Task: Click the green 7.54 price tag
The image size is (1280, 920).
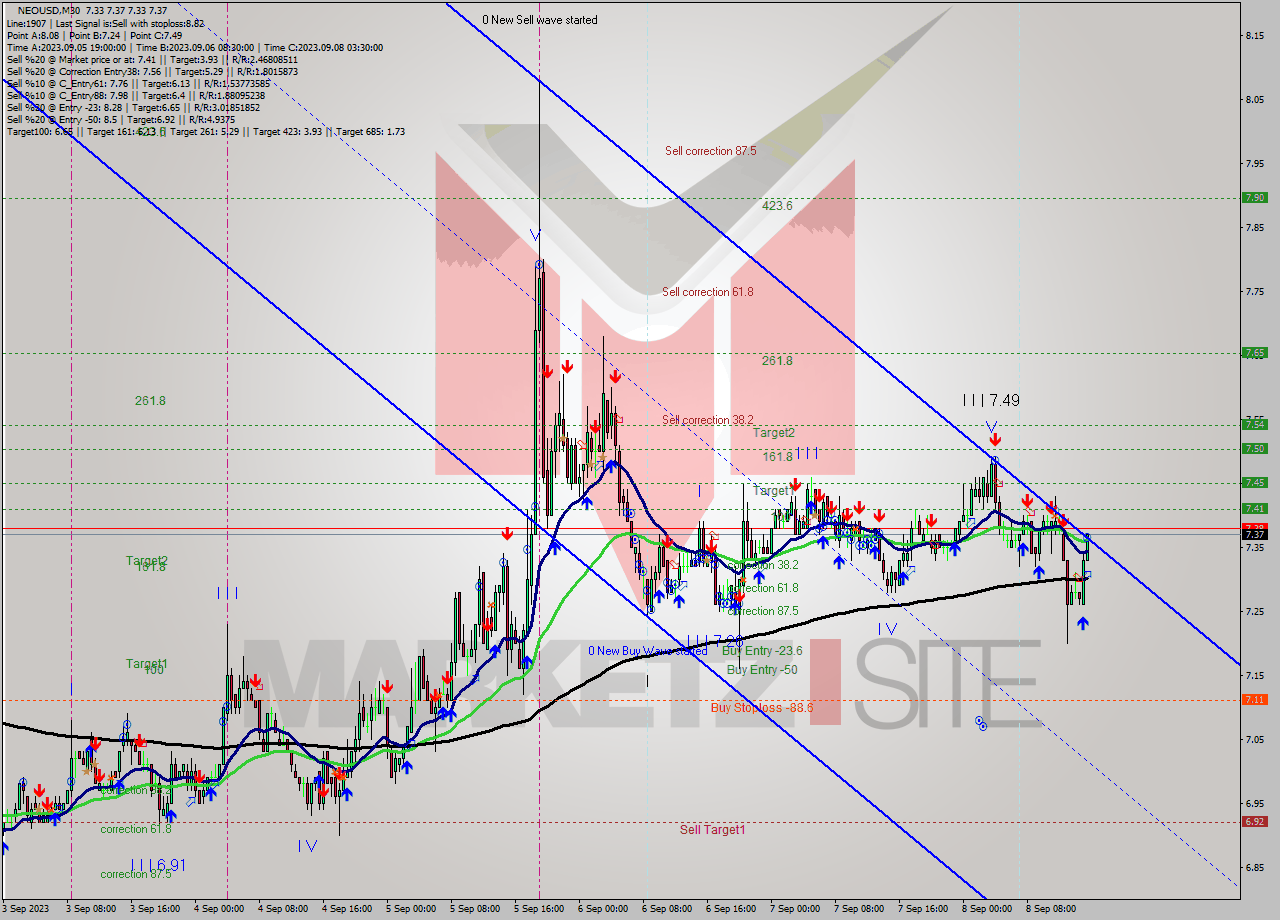Action: 1254,424
